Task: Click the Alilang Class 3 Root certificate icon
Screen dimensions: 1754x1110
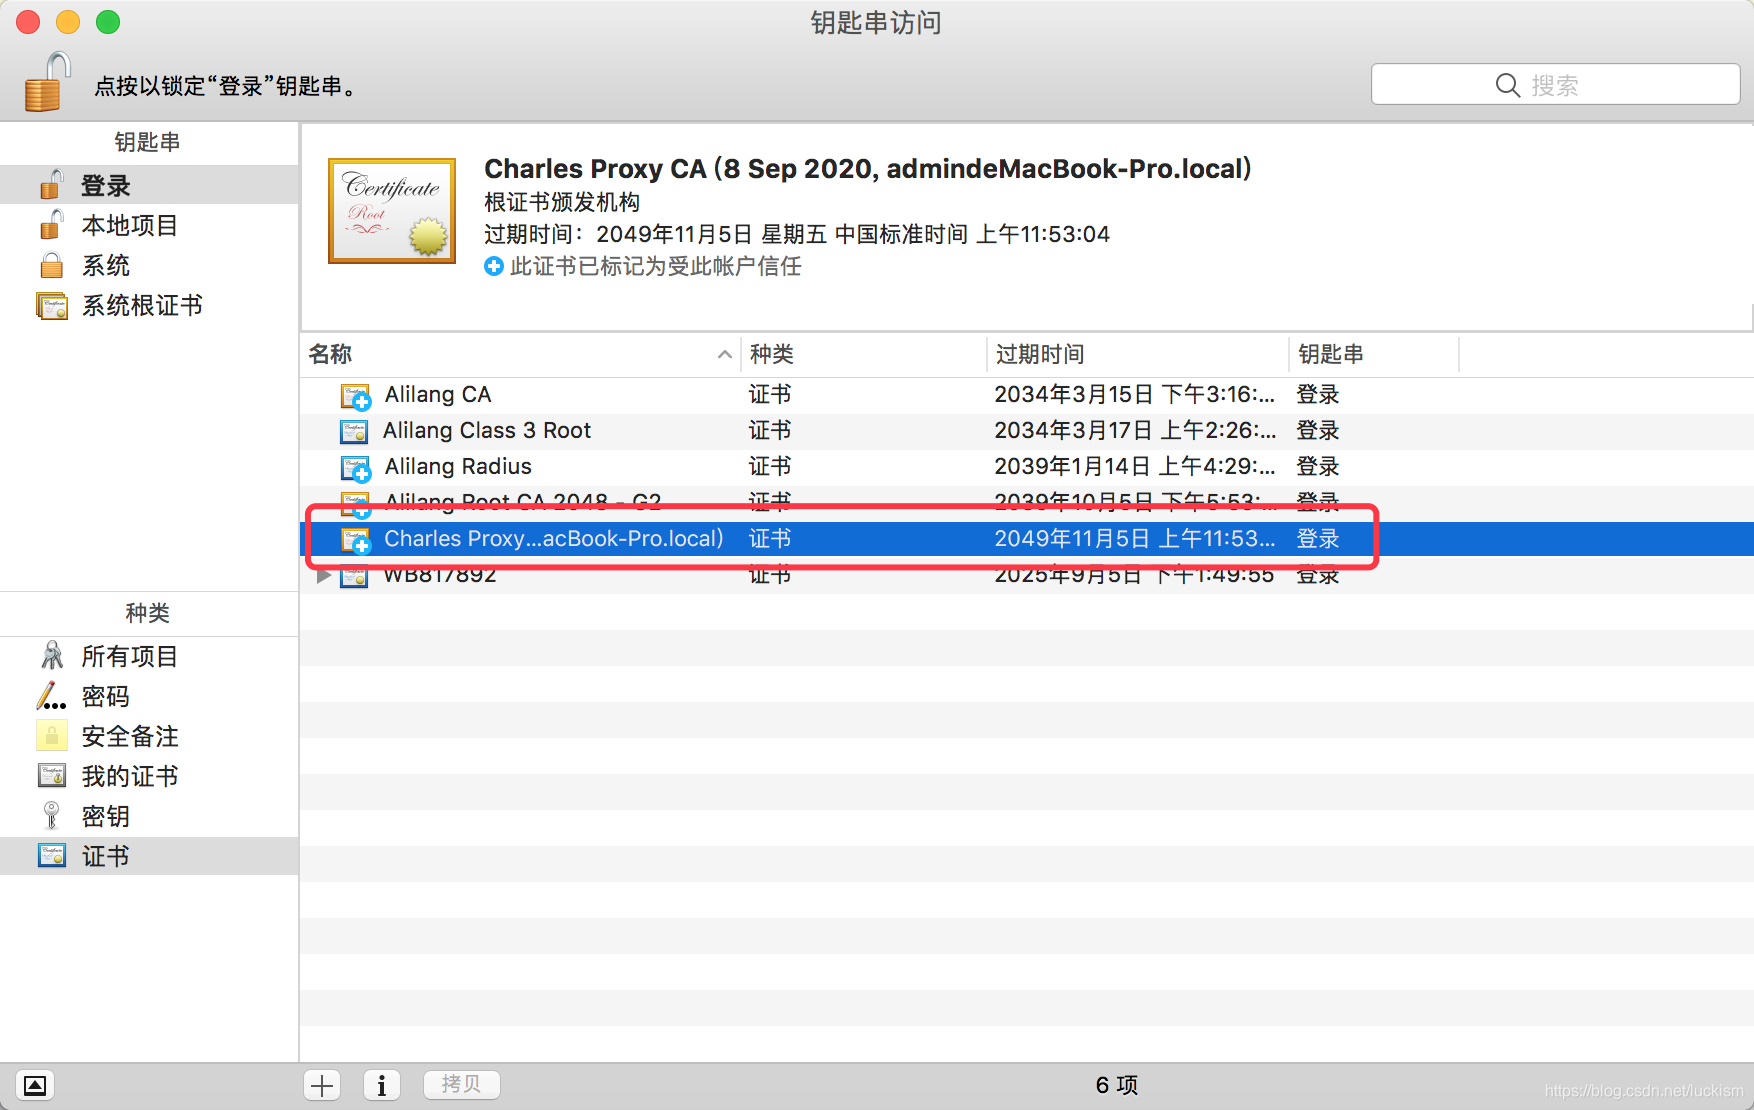Action: pos(354,431)
